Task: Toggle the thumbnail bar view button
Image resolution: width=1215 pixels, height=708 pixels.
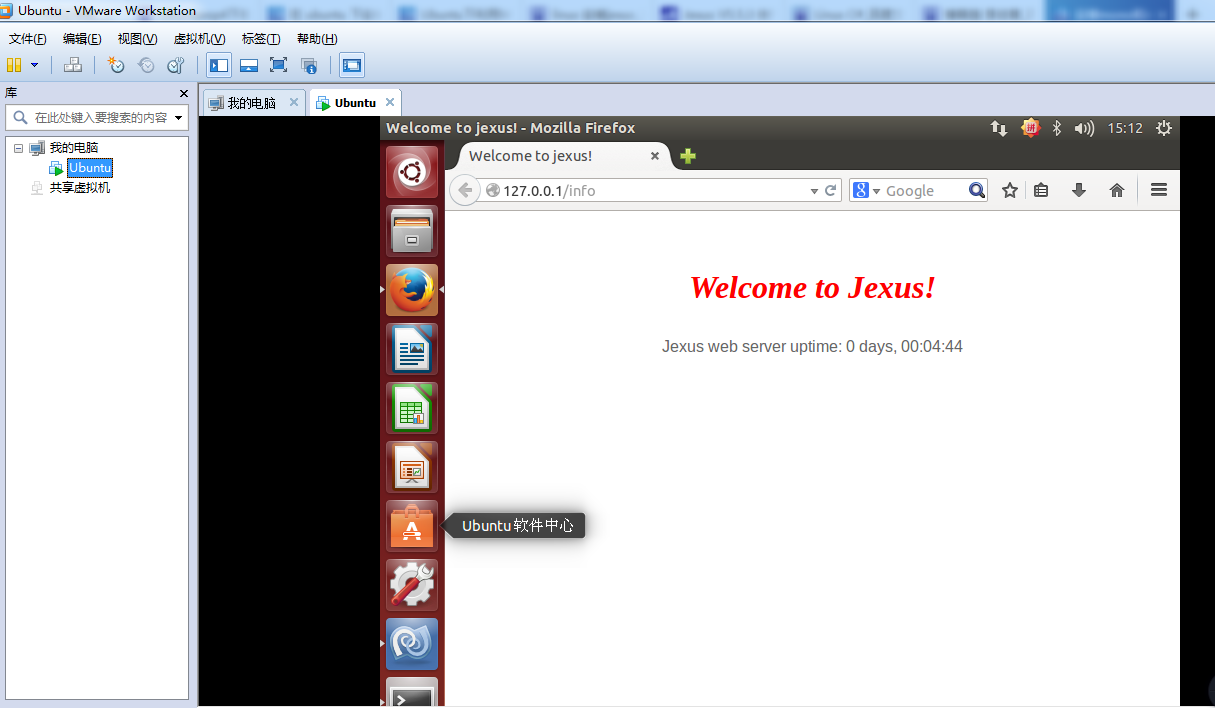Action: tap(249, 65)
